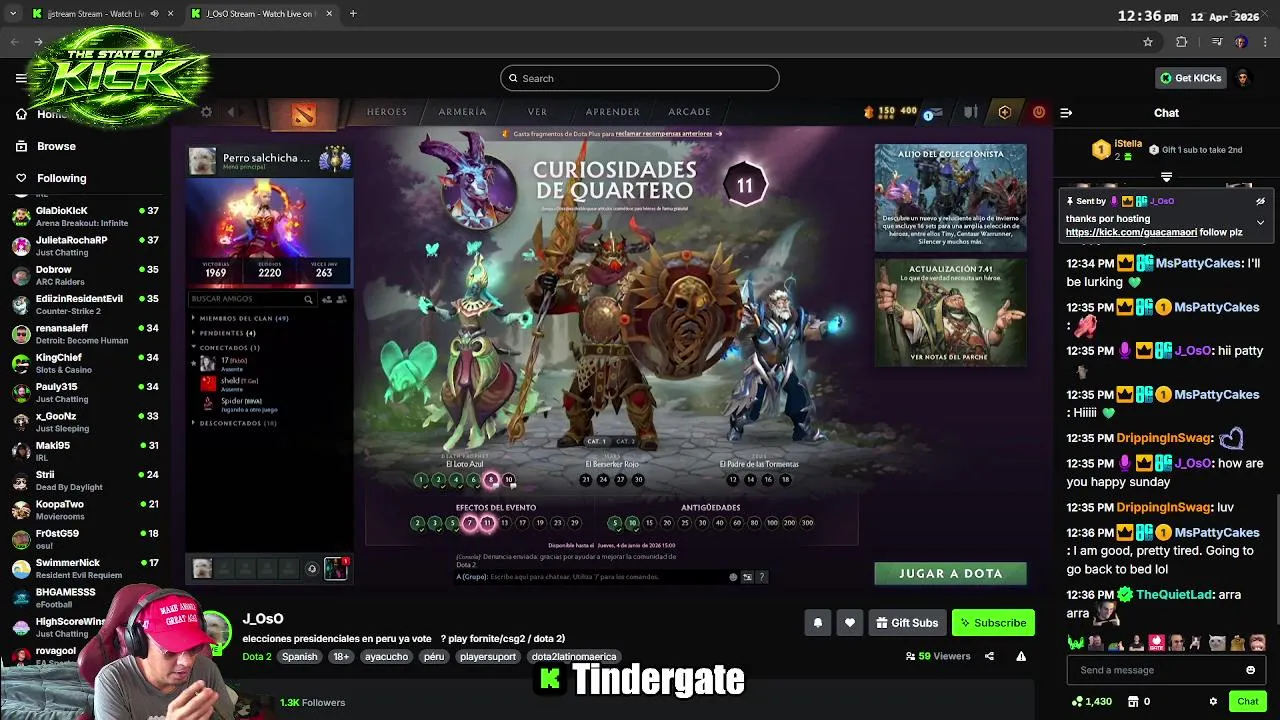The height and width of the screenshot is (720, 1280).
Task: Open the Dota mail inbox icon
Action: (x=933, y=112)
